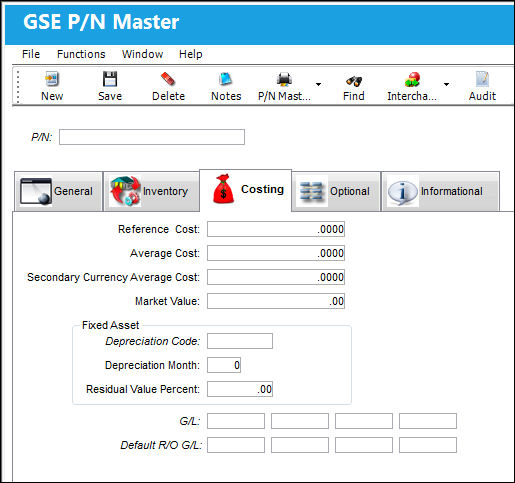Open the Interchangeable toolbar icon

pyautogui.click(x=412, y=79)
